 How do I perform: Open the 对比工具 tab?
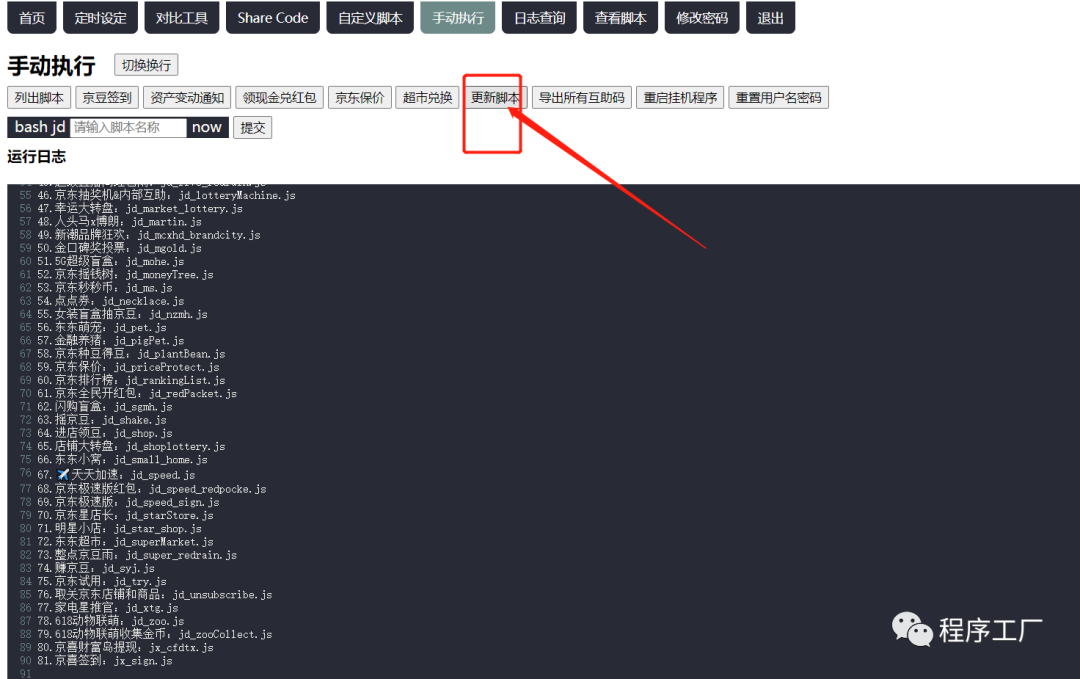pos(182,17)
